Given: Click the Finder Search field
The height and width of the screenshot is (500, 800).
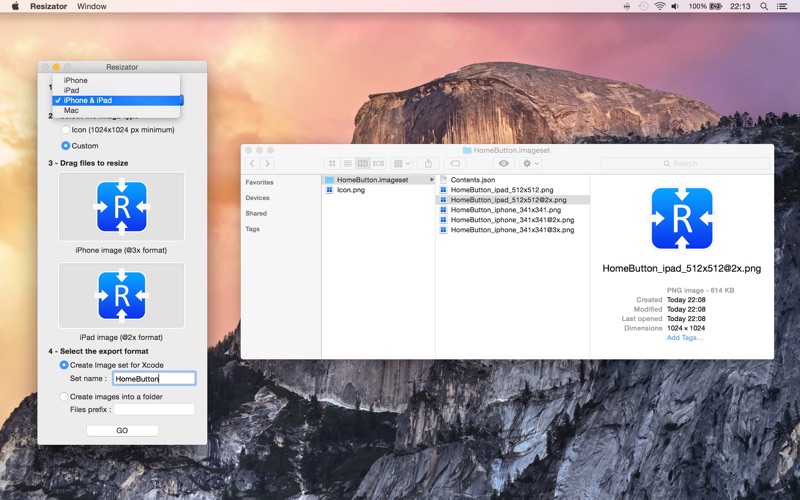Looking at the screenshot, I should click(x=685, y=163).
